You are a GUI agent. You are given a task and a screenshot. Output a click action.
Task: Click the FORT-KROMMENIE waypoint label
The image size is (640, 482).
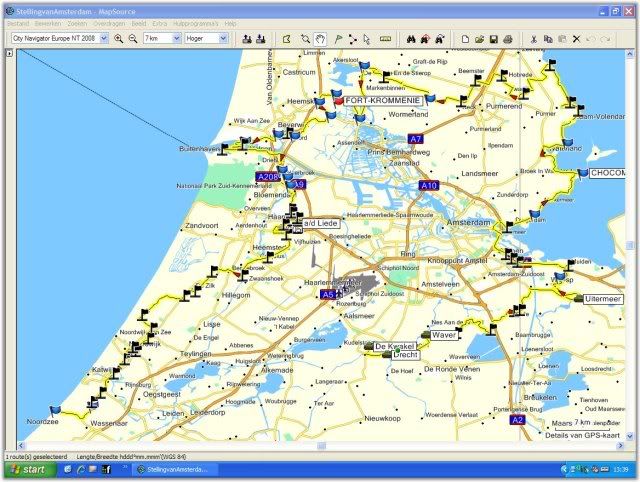coord(382,100)
